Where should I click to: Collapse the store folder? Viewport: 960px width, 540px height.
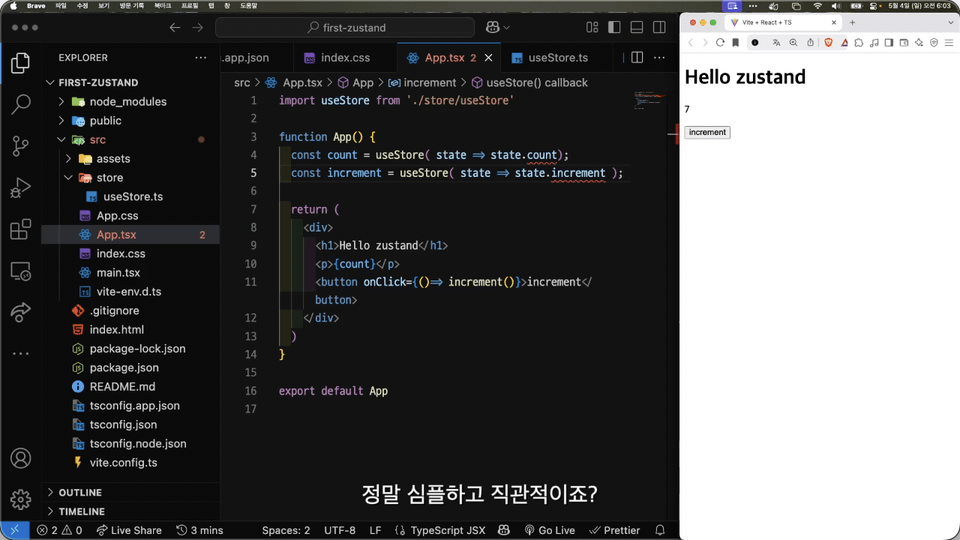(68, 178)
